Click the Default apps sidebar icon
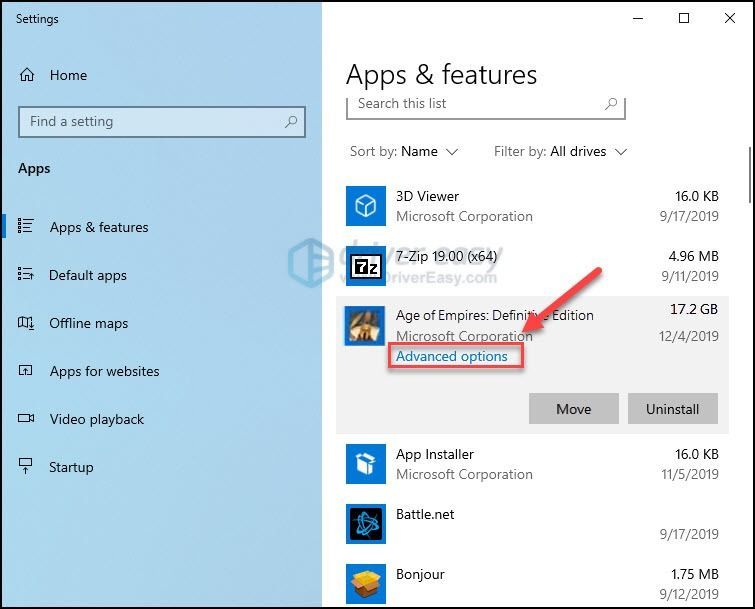755x609 pixels. click(x=26, y=274)
